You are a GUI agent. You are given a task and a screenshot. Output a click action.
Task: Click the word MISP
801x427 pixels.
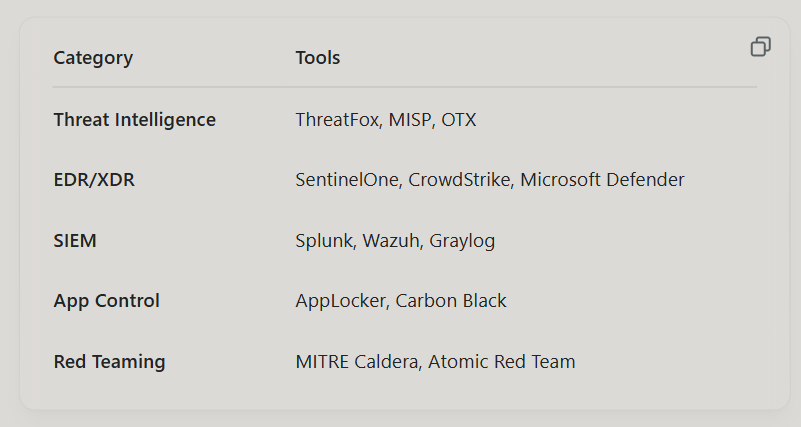pos(410,120)
